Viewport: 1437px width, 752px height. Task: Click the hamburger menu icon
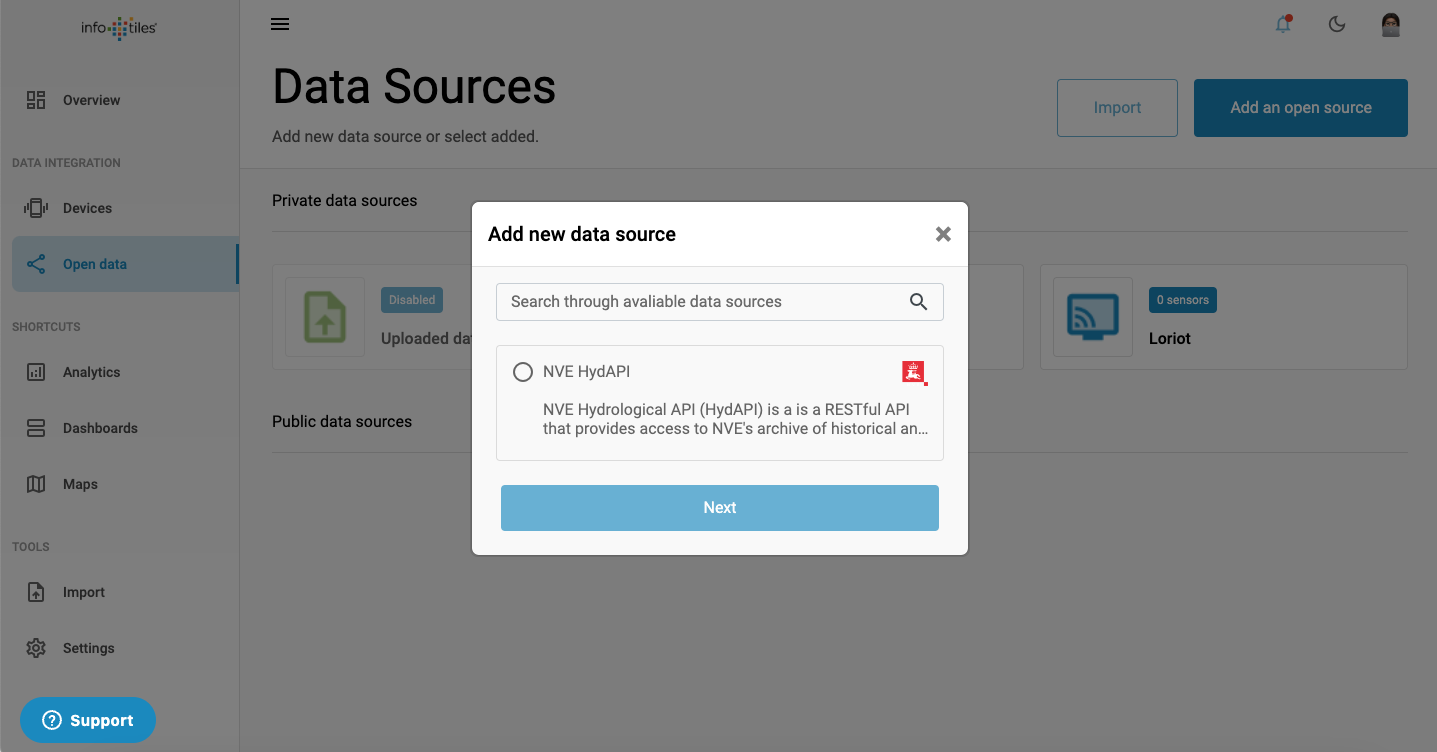point(280,24)
